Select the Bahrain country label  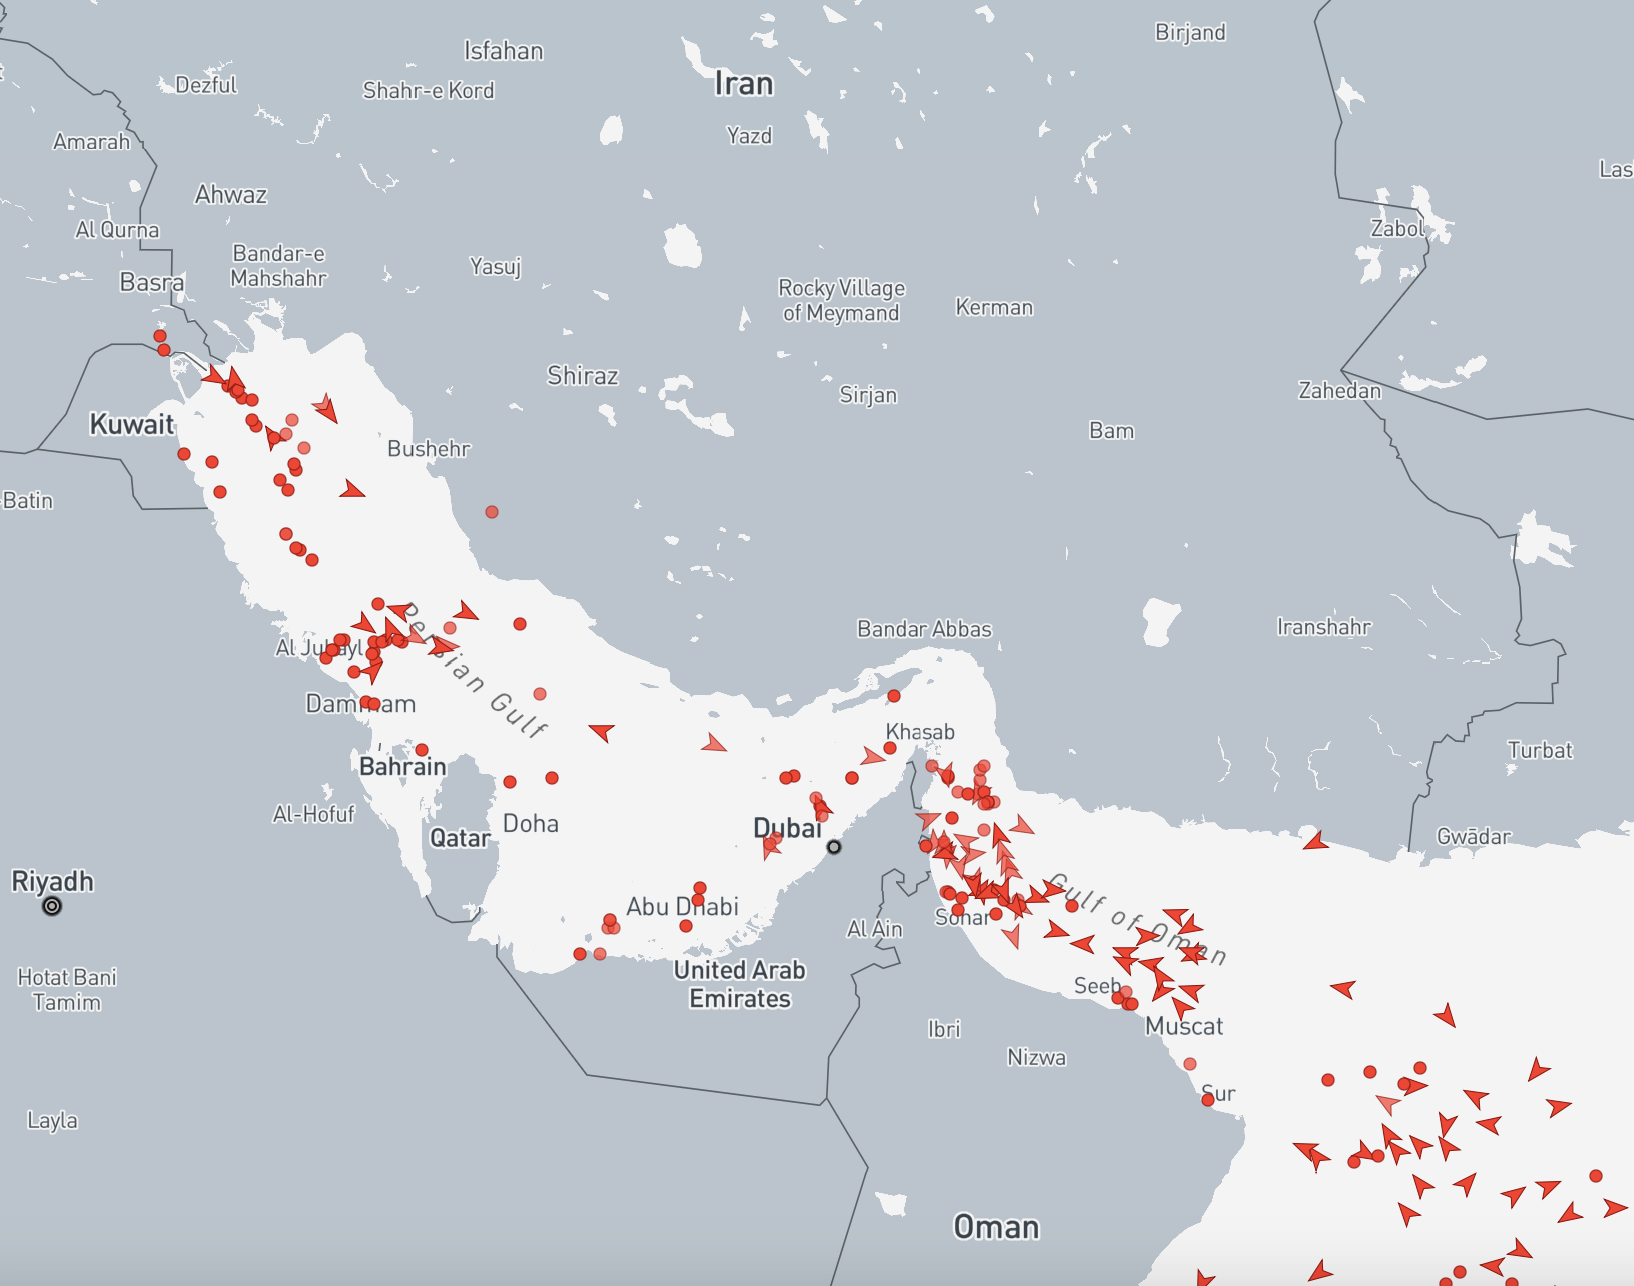point(402,767)
